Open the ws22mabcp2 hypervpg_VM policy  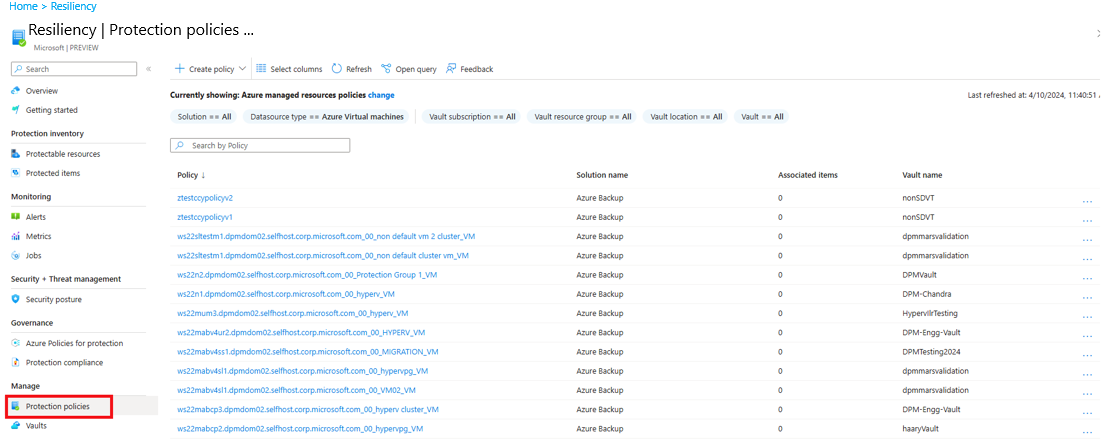point(300,428)
